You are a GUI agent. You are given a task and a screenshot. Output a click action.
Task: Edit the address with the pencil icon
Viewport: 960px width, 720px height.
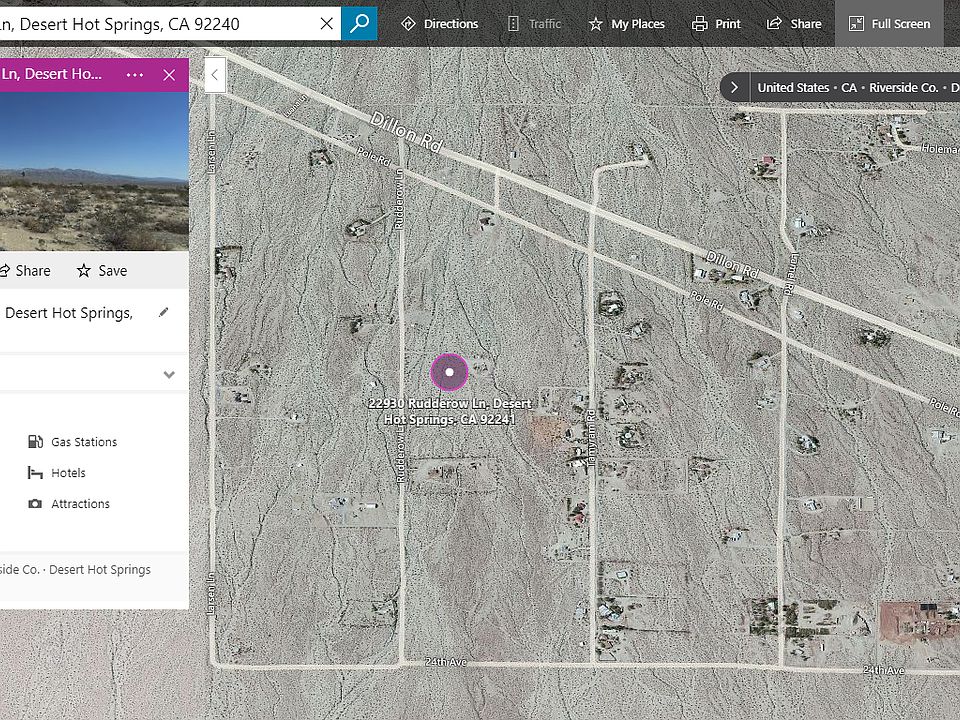pos(164,313)
